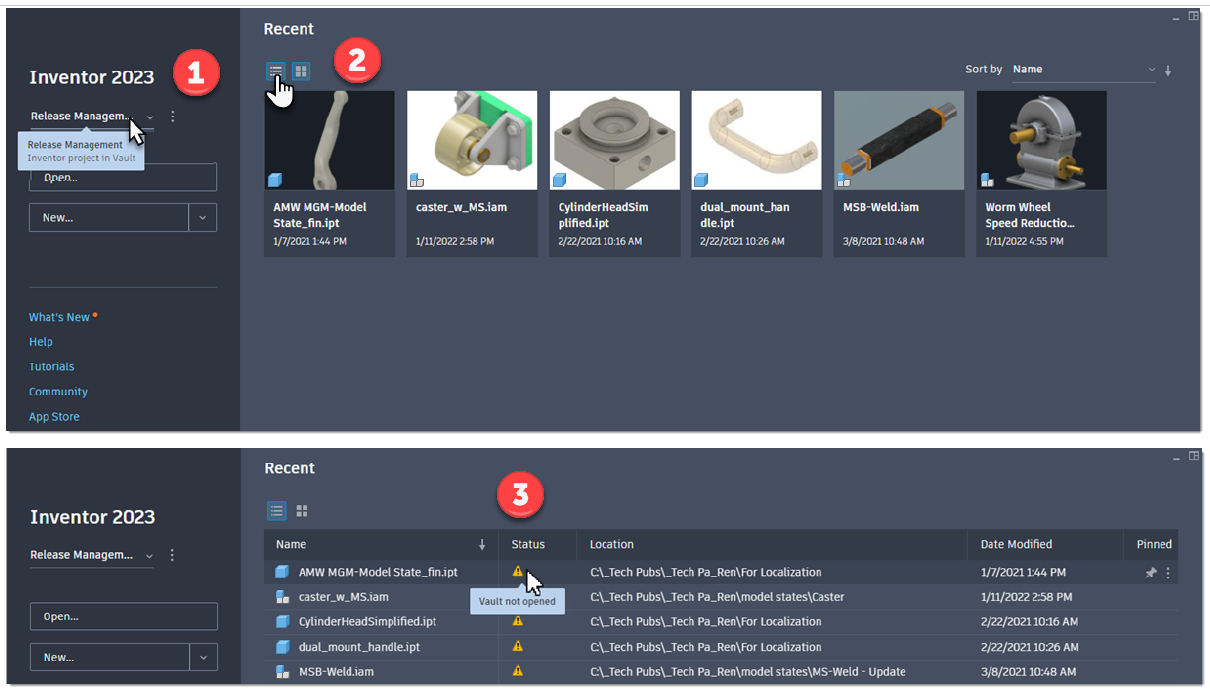Image resolution: width=1210 pixels, height=697 pixels.
Task: Click part icon beside CylinderHeadSimplified.ipt row
Action: click(283, 622)
